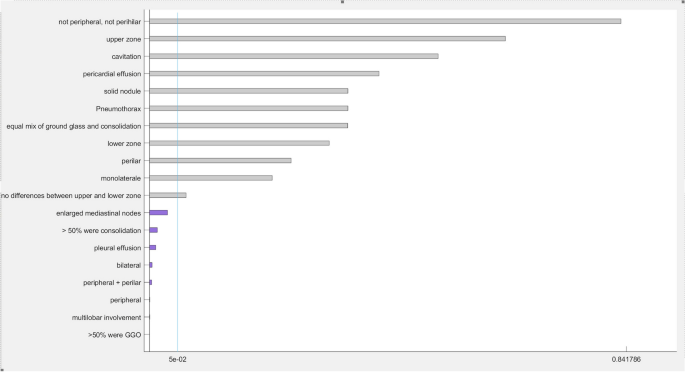Image resolution: width=685 pixels, height=372 pixels.
Task: Click the purple '> 50% were consolidation' bar
Action: tap(153, 230)
